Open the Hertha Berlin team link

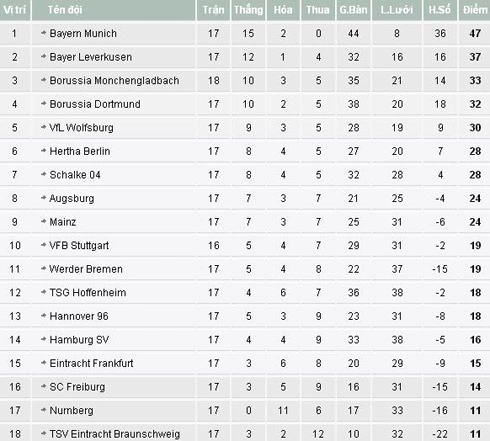click(80, 151)
